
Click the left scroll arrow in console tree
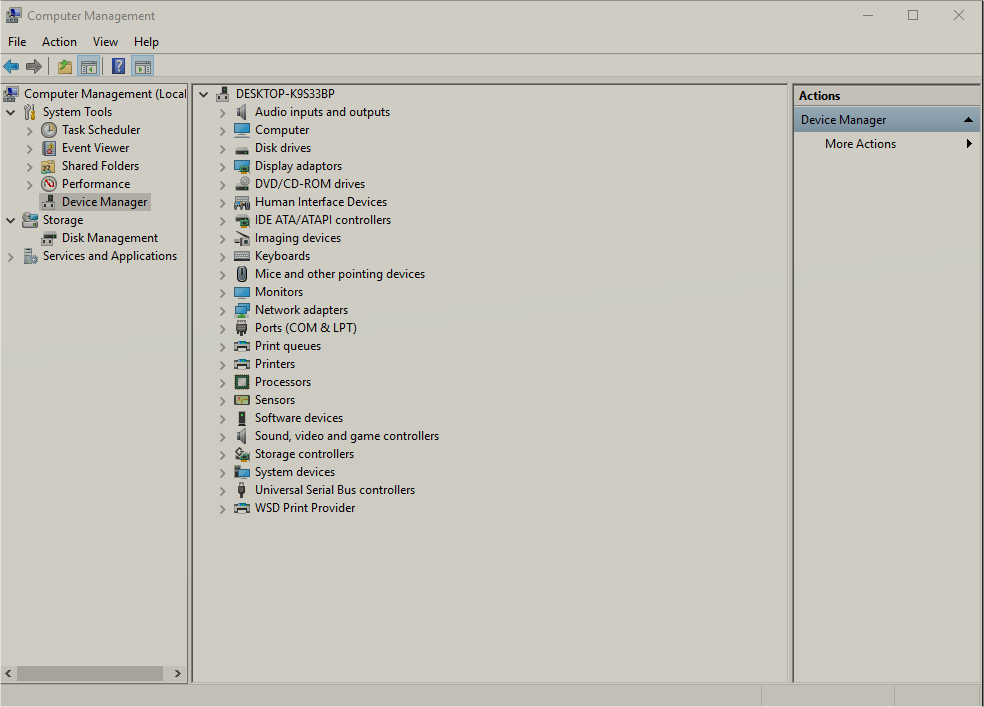(8, 673)
